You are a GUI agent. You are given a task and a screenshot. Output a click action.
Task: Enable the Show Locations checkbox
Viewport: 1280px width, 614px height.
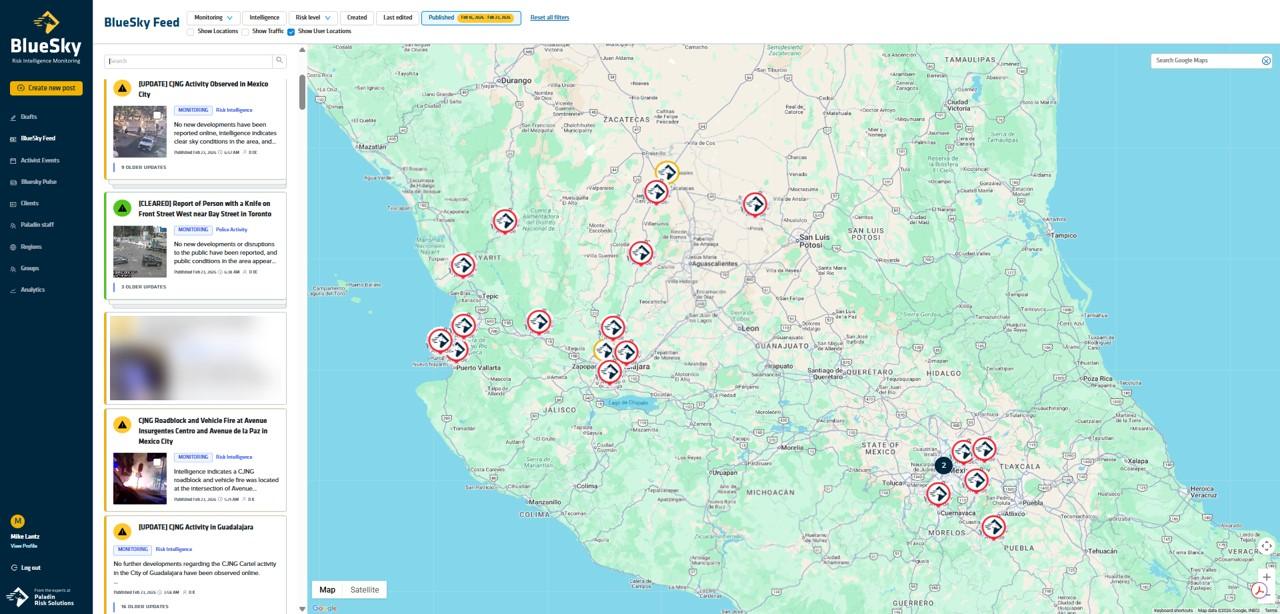pyautogui.click(x=191, y=32)
